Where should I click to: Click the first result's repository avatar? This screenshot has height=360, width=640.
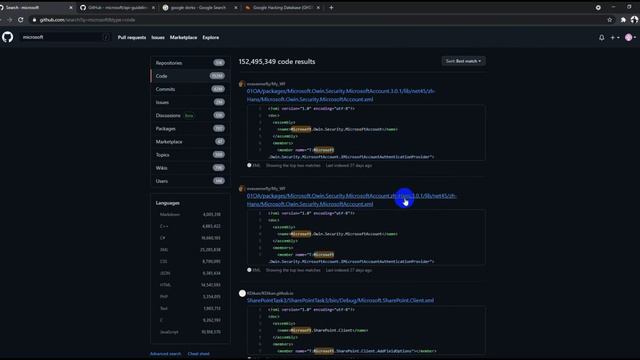pos(242,84)
